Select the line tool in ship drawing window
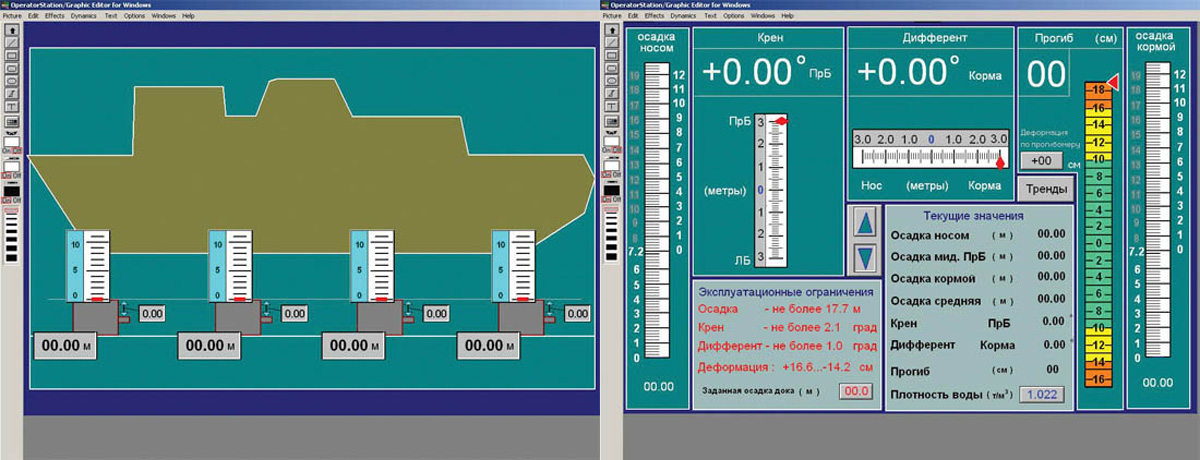 11,43
